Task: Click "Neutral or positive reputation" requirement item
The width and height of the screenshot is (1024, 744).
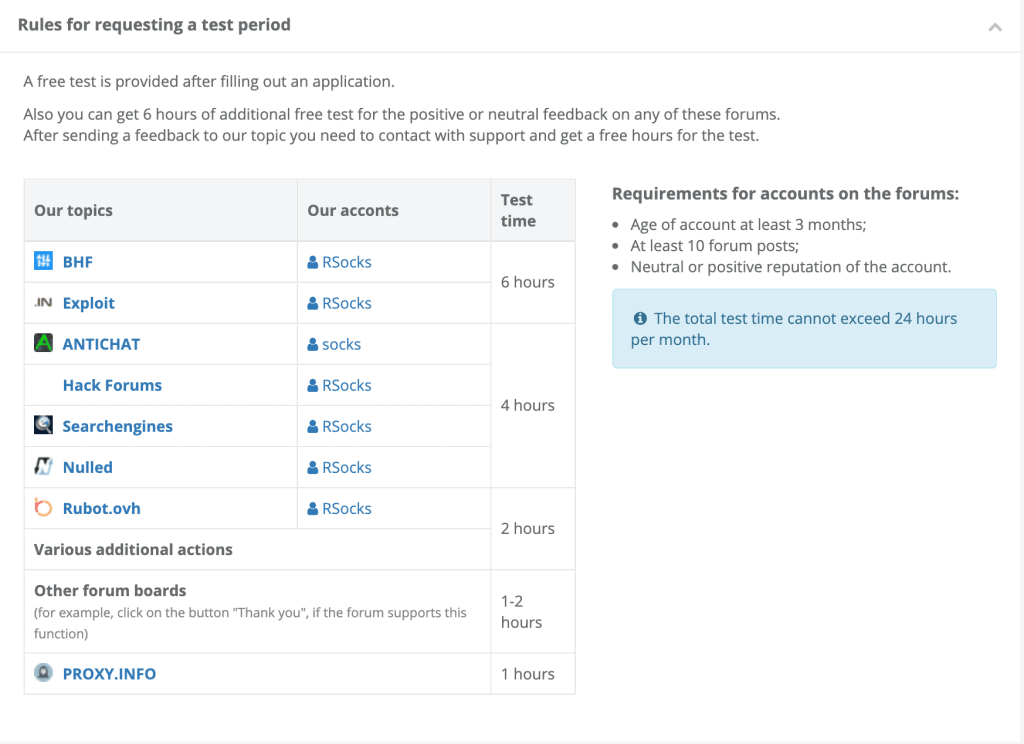Action: [x=791, y=267]
